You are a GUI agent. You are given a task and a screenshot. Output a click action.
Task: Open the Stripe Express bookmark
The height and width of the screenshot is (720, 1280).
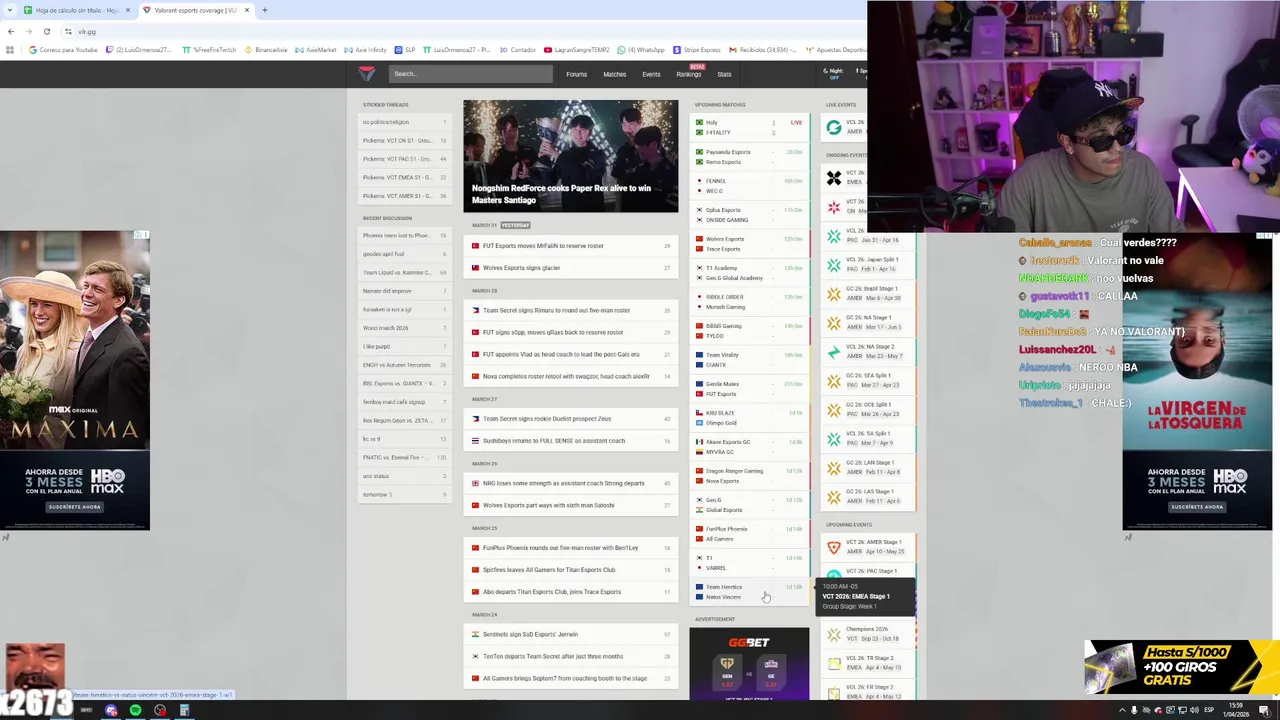coord(696,49)
